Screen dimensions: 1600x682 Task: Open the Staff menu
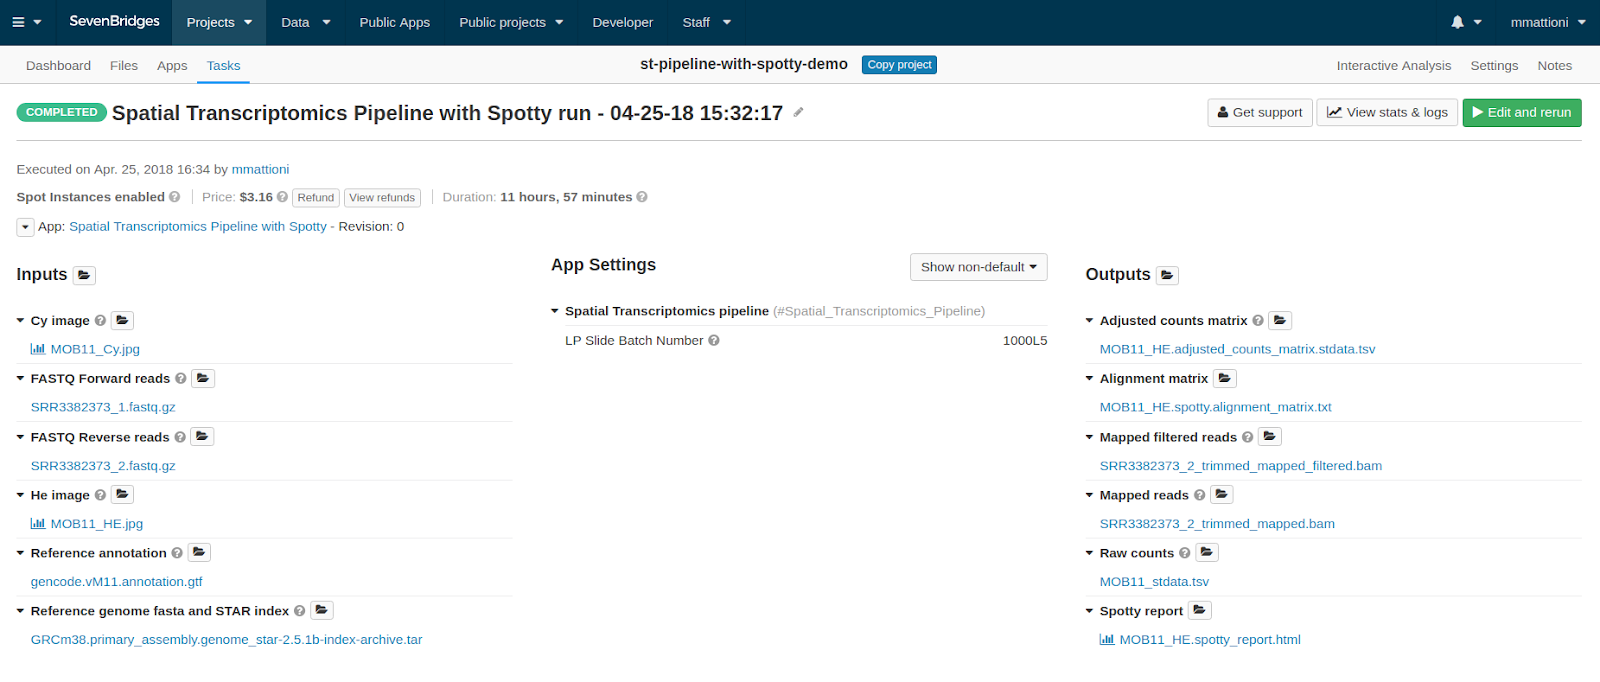click(707, 22)
